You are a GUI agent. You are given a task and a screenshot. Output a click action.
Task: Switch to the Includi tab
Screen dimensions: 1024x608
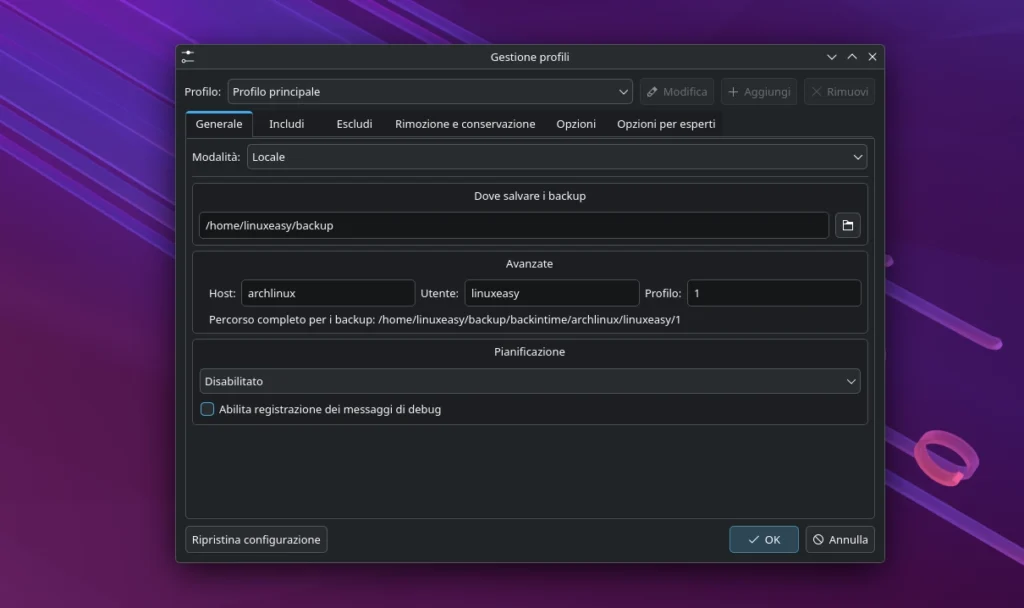287,124
